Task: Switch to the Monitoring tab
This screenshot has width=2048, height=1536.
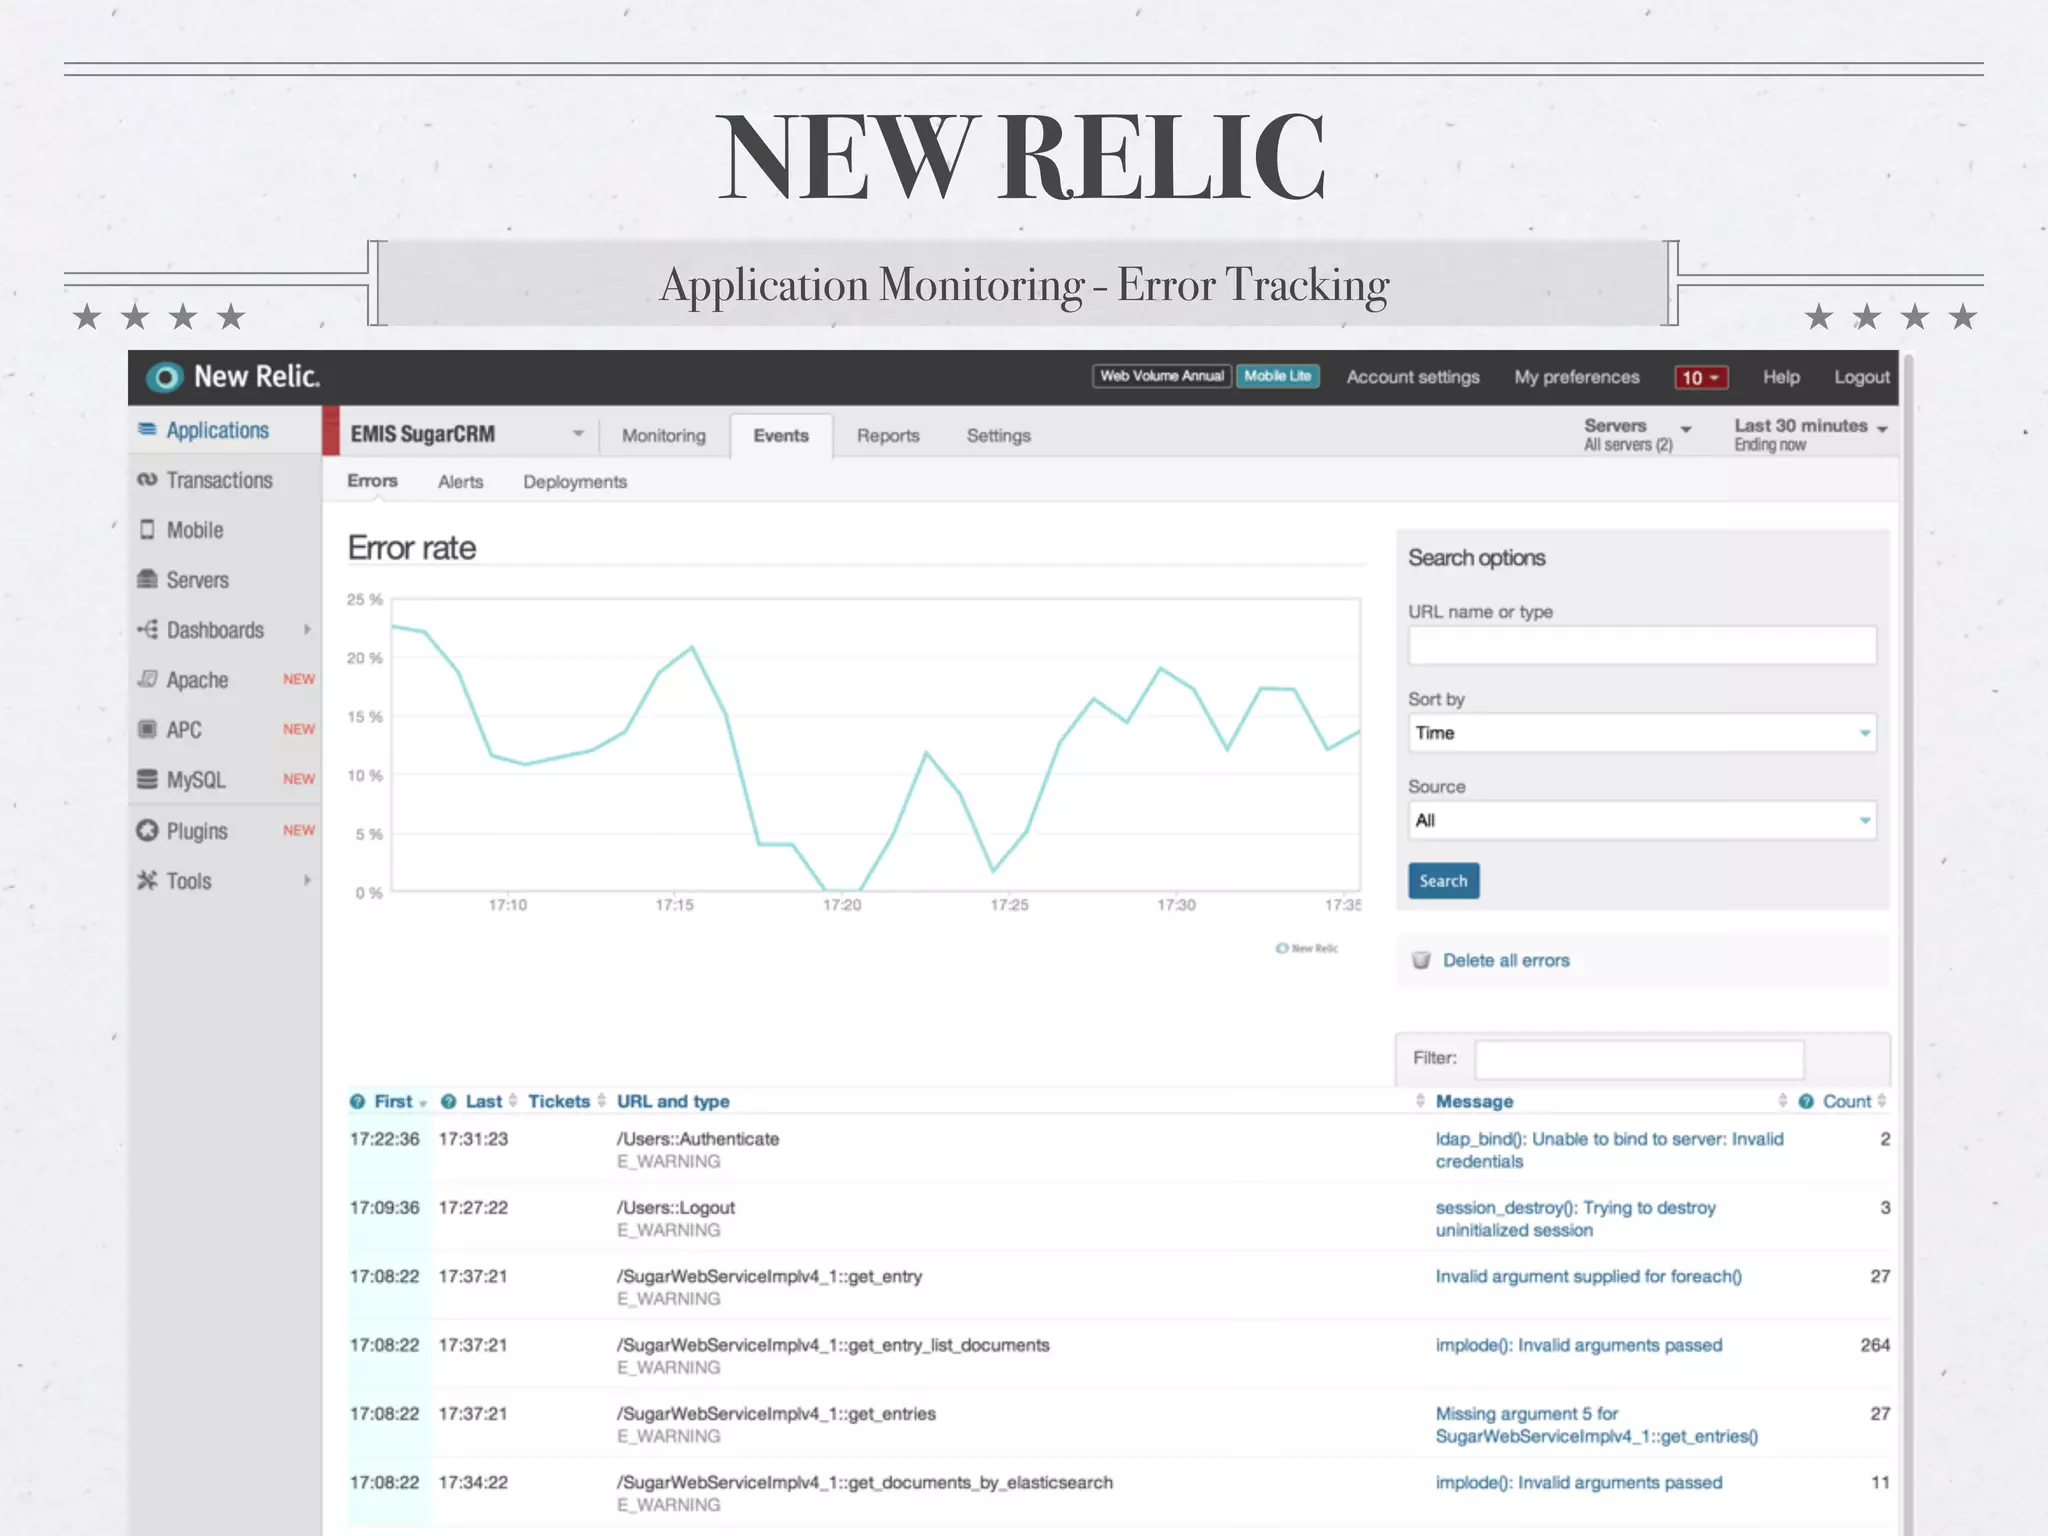Action: (663, 436)
